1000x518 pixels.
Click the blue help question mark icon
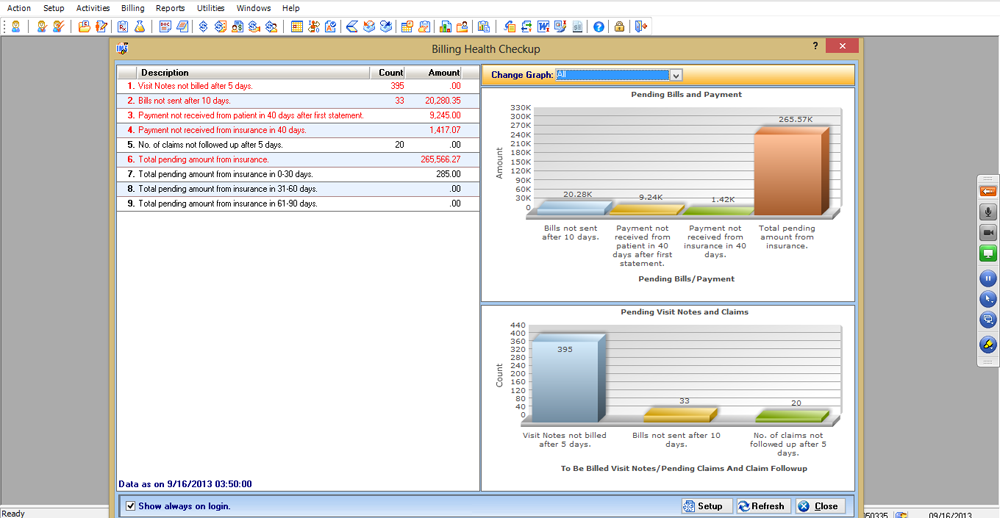coord(598,27)
